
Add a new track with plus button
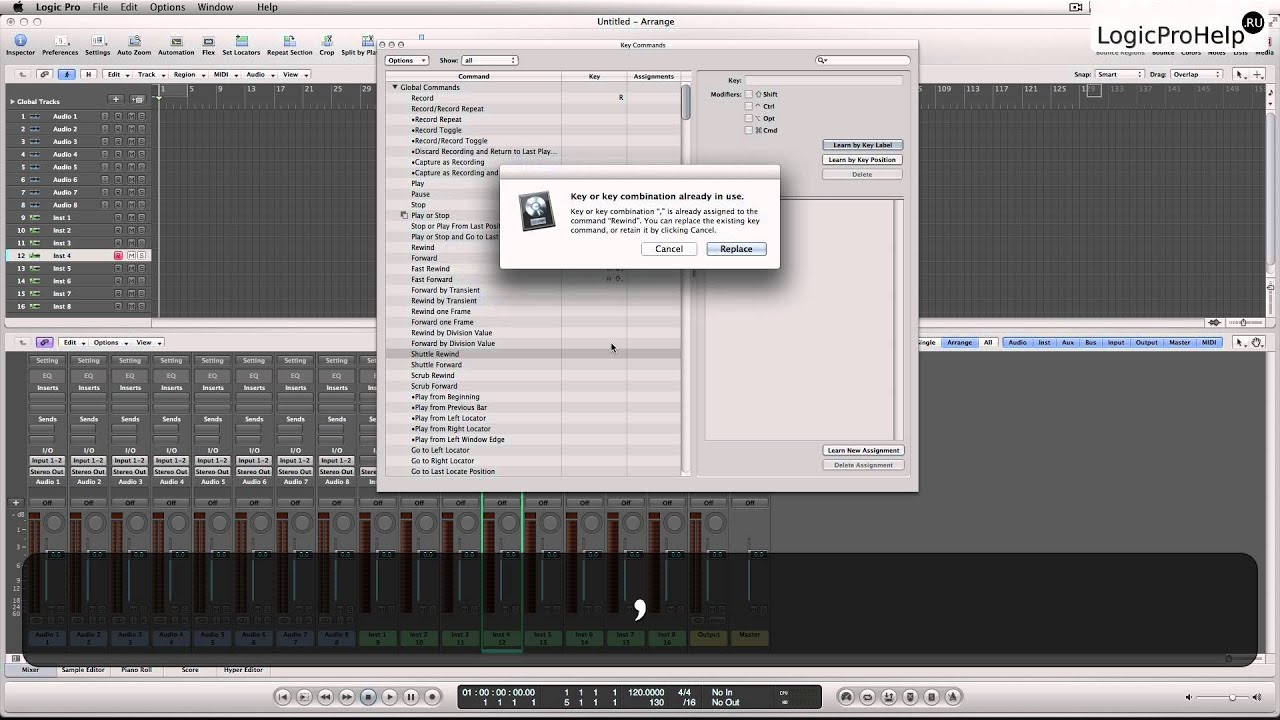click(x=116, y=99)
